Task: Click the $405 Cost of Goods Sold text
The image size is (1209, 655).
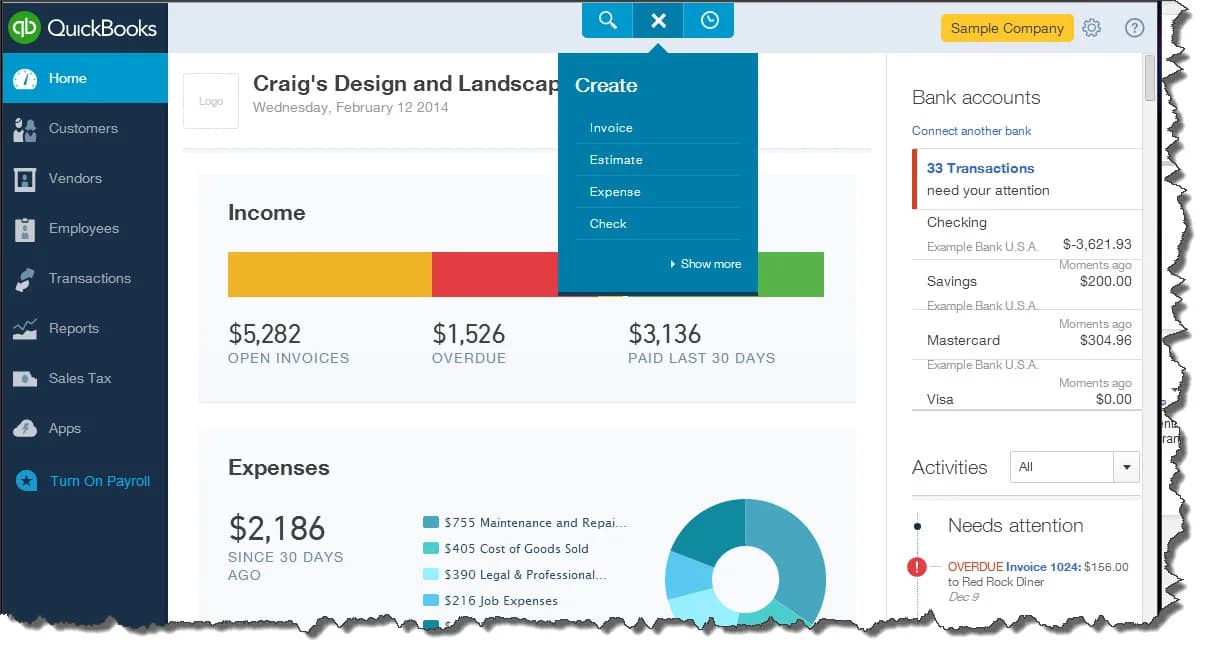Action: (x=516, y=548)
